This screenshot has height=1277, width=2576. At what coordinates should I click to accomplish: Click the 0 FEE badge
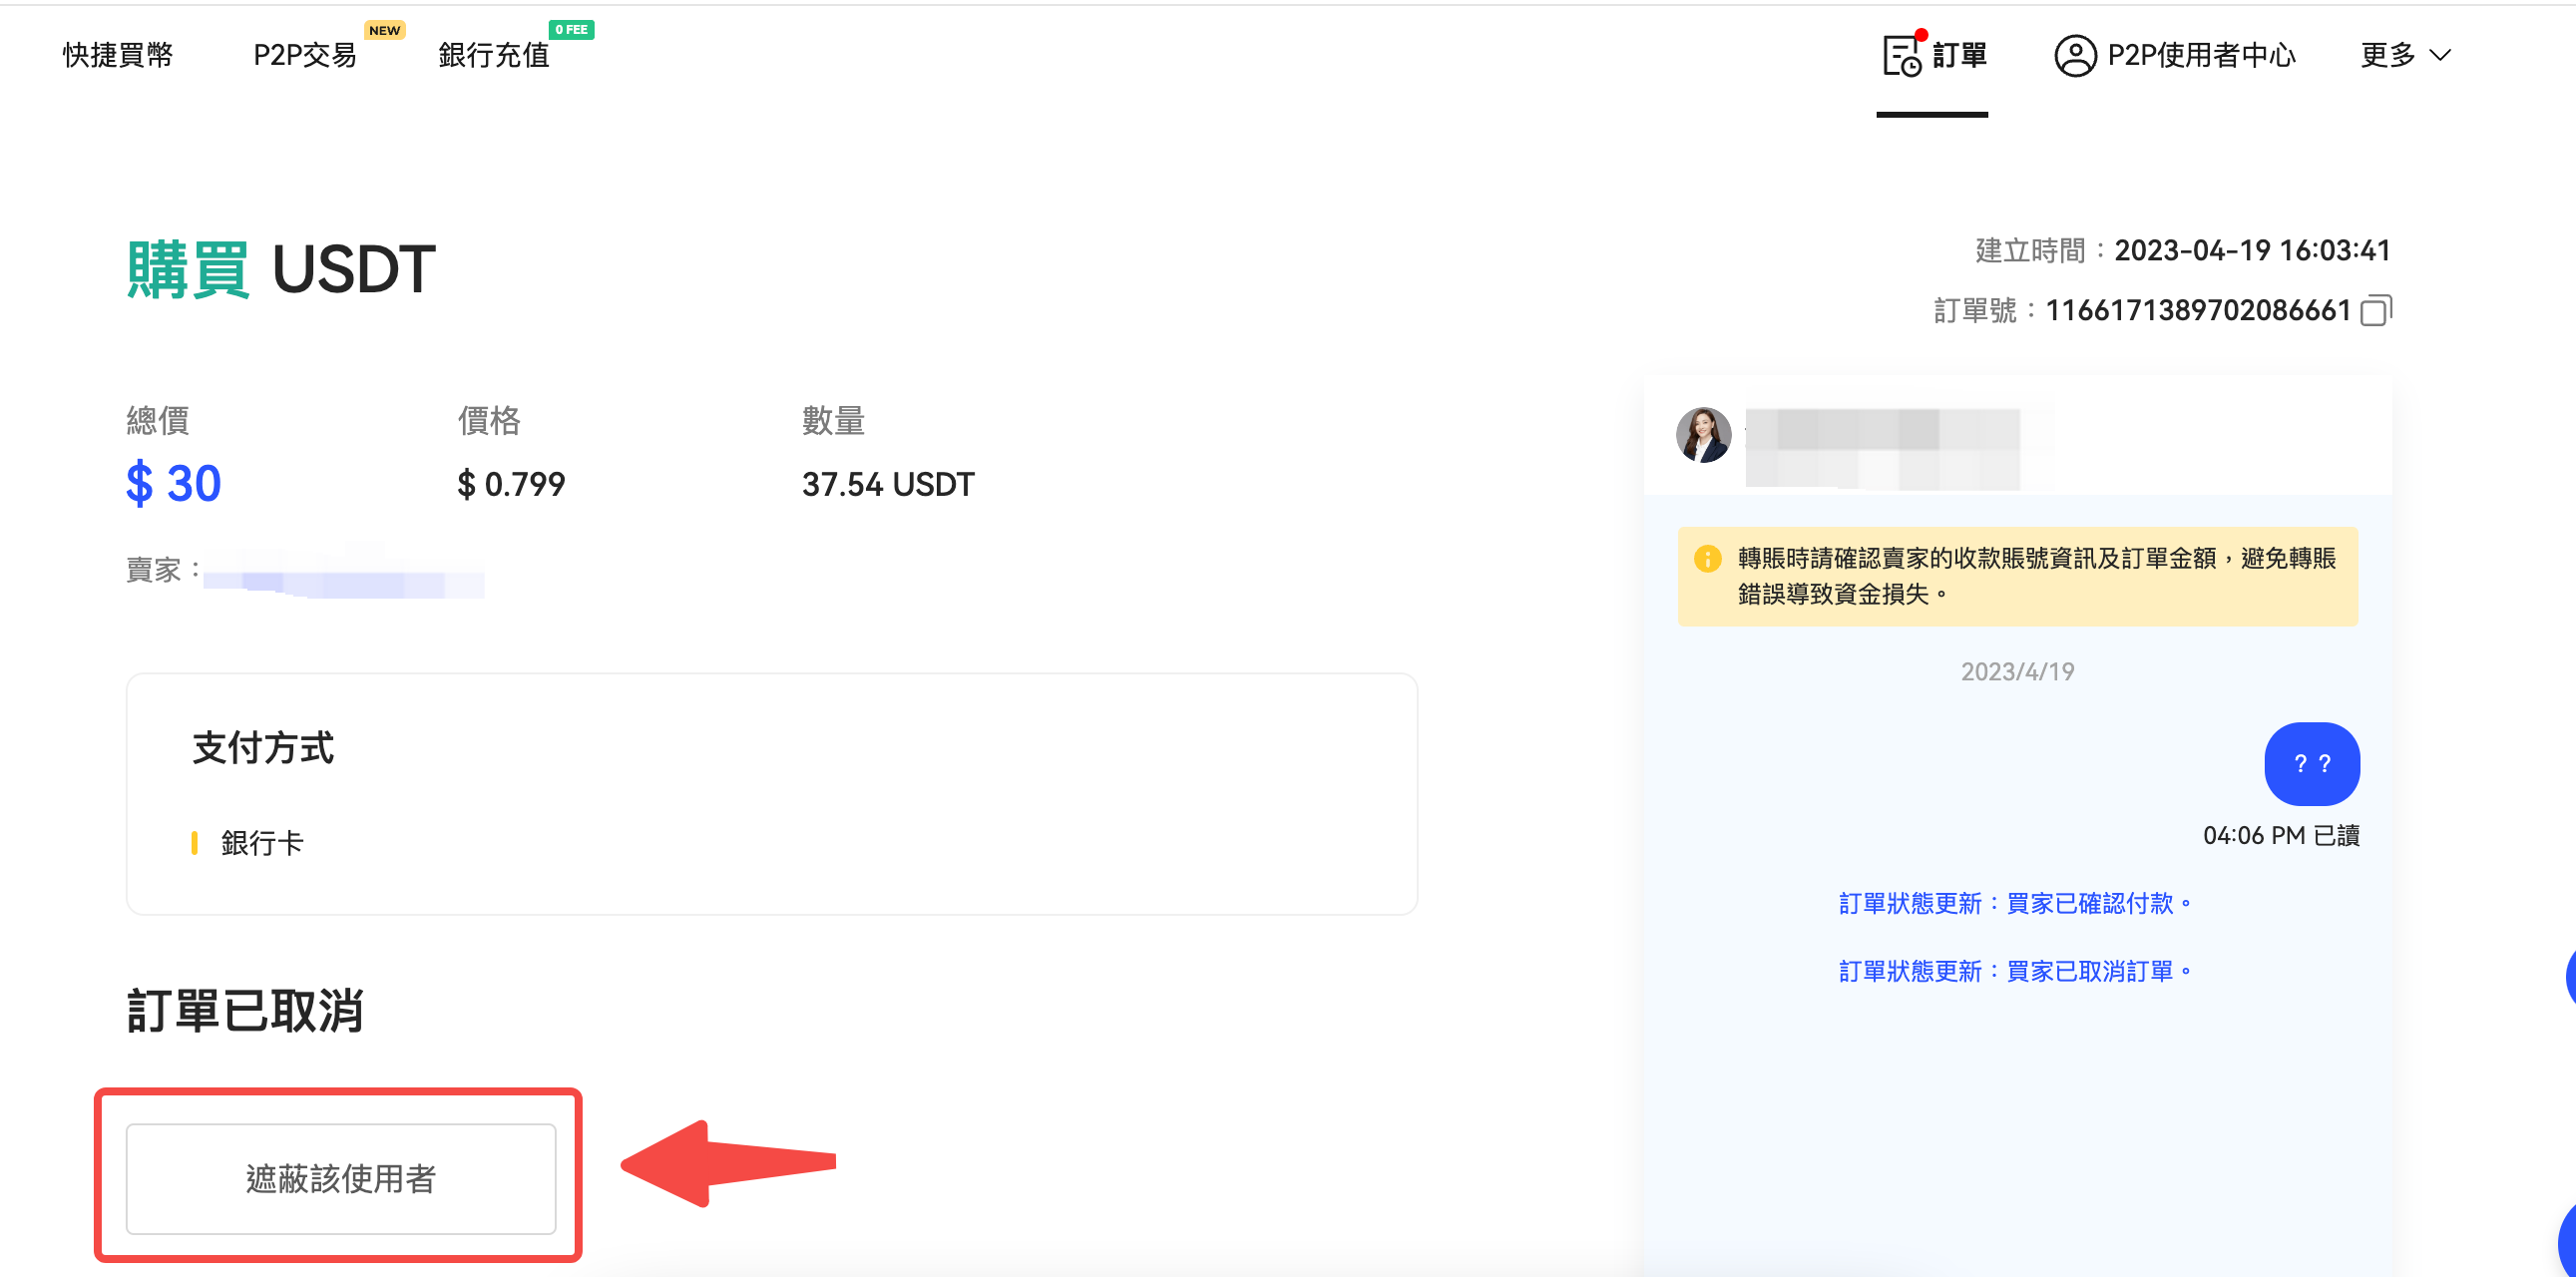coord(571,30)
